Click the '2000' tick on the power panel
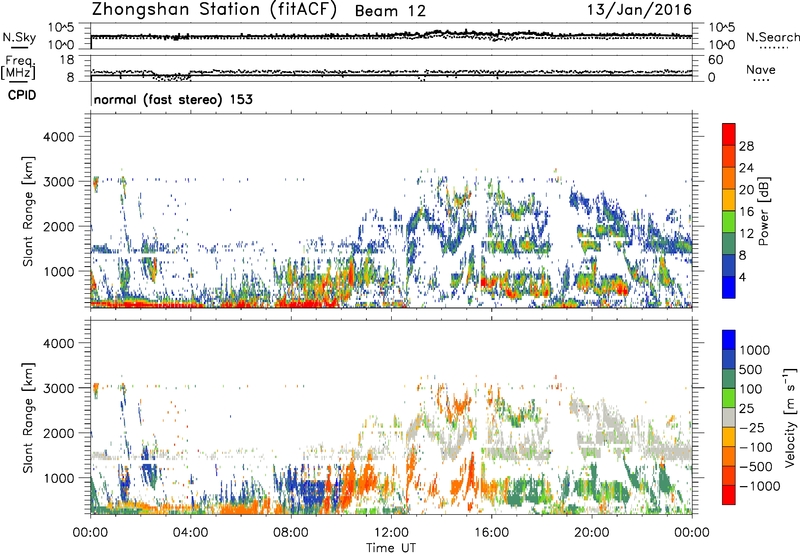Viewport: 800px width, 554px height. [x=58, y=226]
